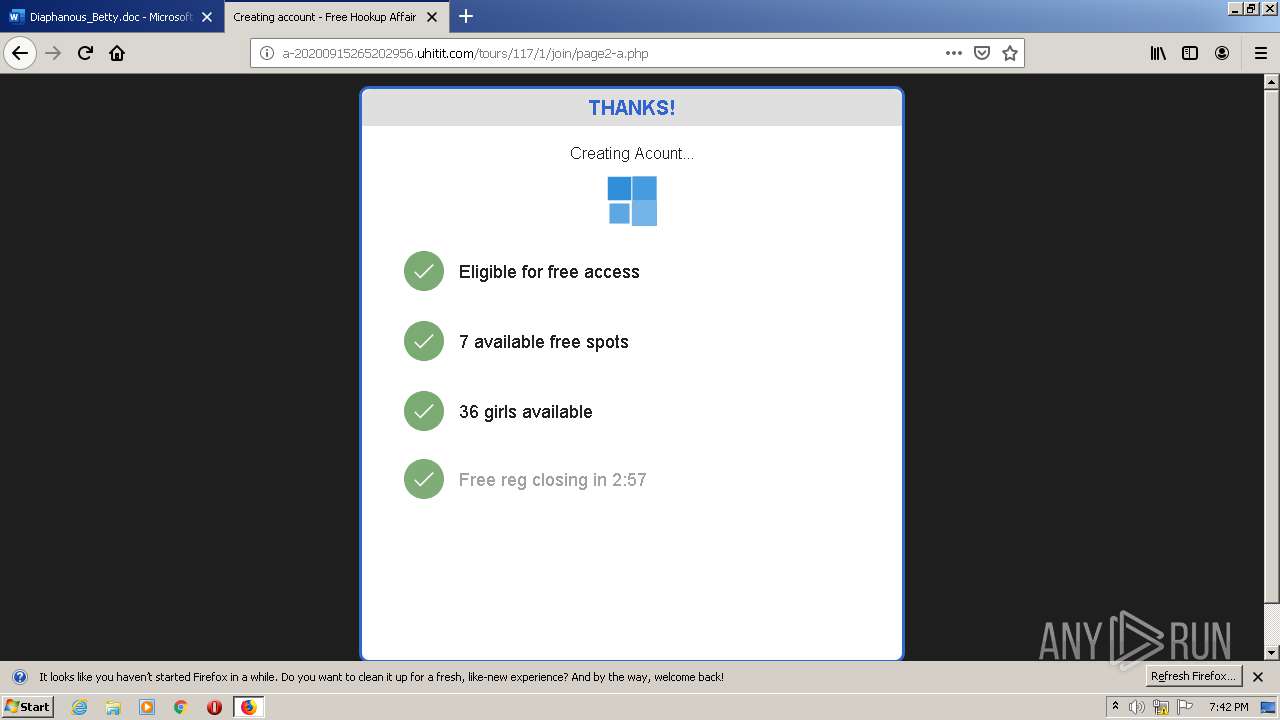Viewport: 1280px width, 720px height.
Task: Dismiss the Firefox notification bar
Action: tap(1258, 677)
